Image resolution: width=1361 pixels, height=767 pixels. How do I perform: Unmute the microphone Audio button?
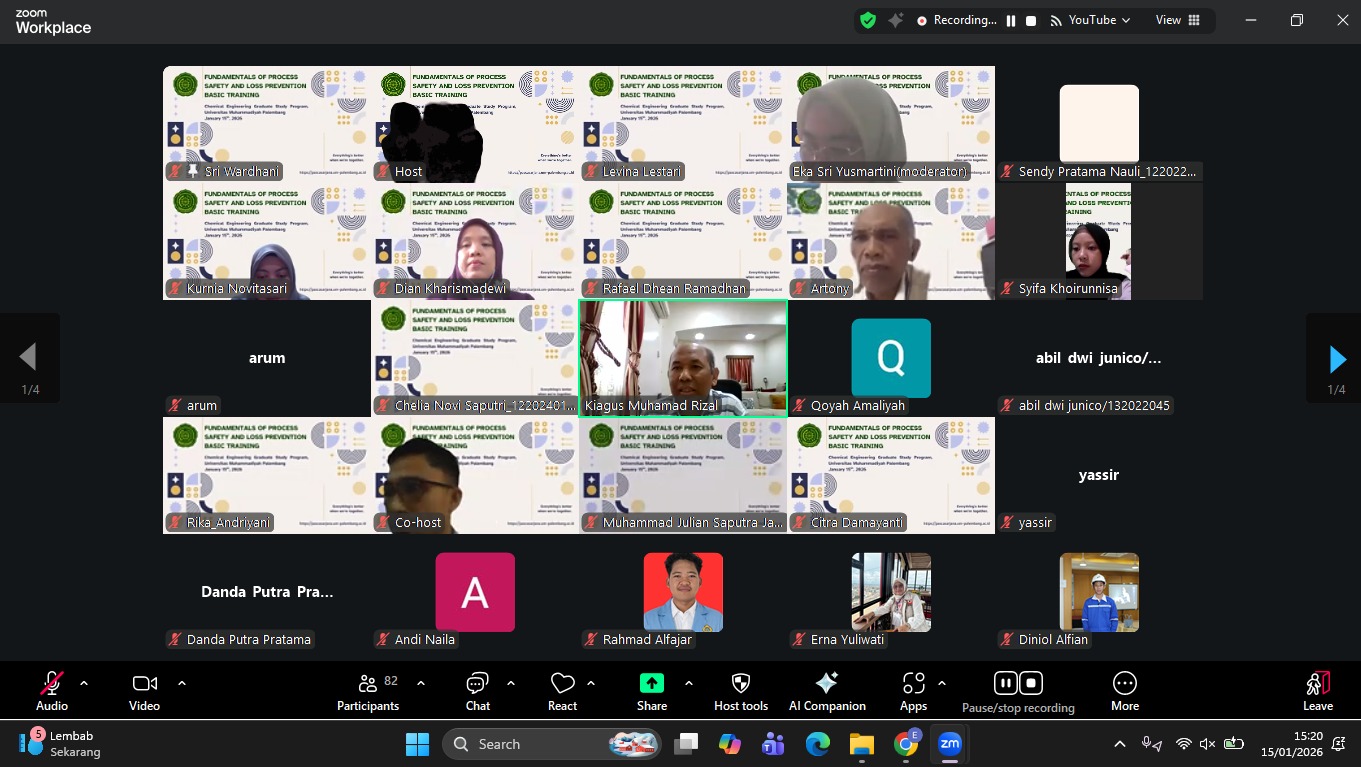[x=52, y=691]
